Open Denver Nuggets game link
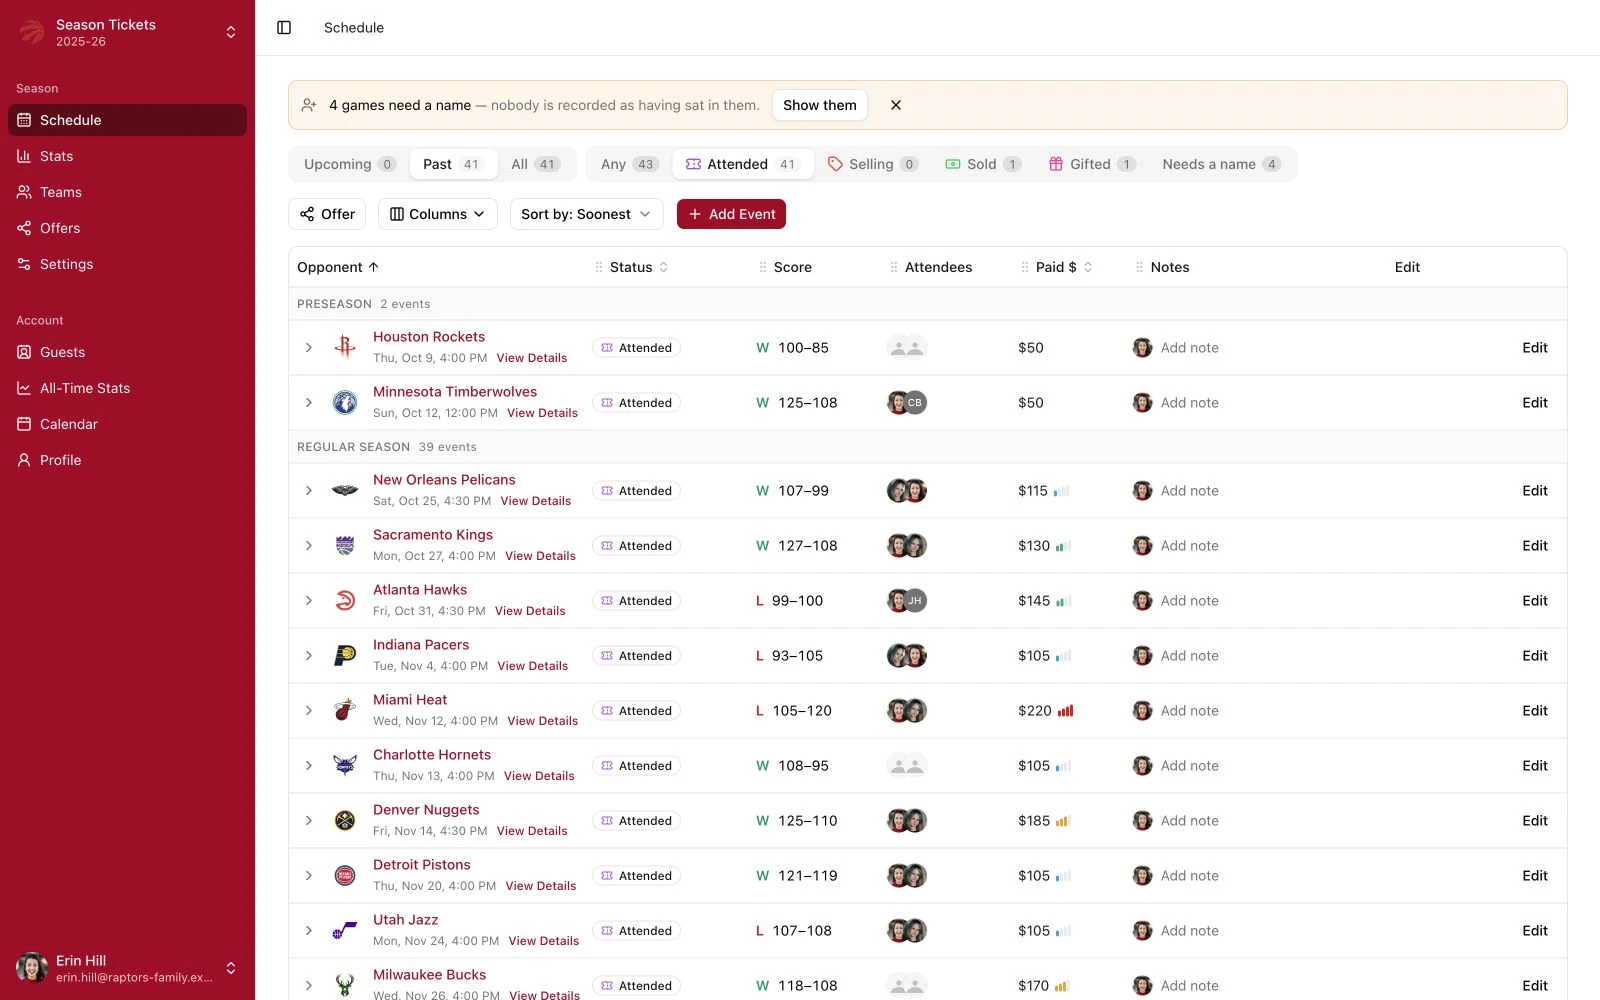The image size is (1600, 1000). point(426,810)
